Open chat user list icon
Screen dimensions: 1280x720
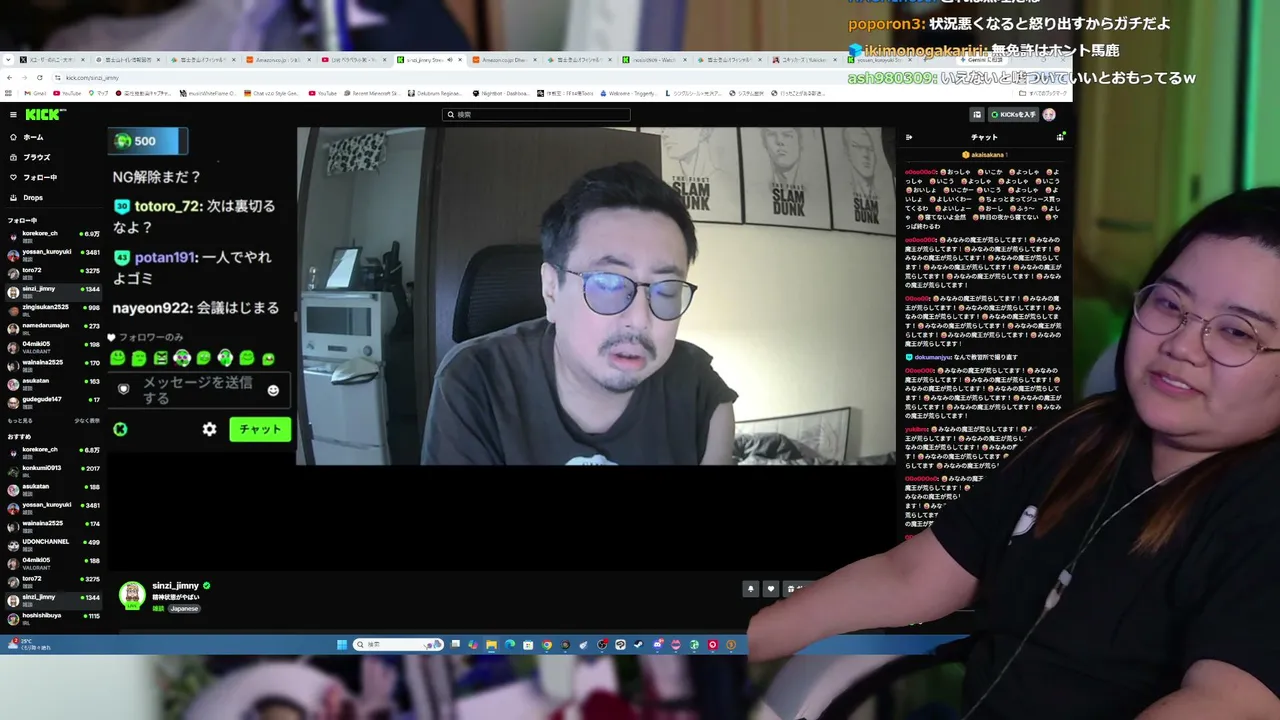1060,137
